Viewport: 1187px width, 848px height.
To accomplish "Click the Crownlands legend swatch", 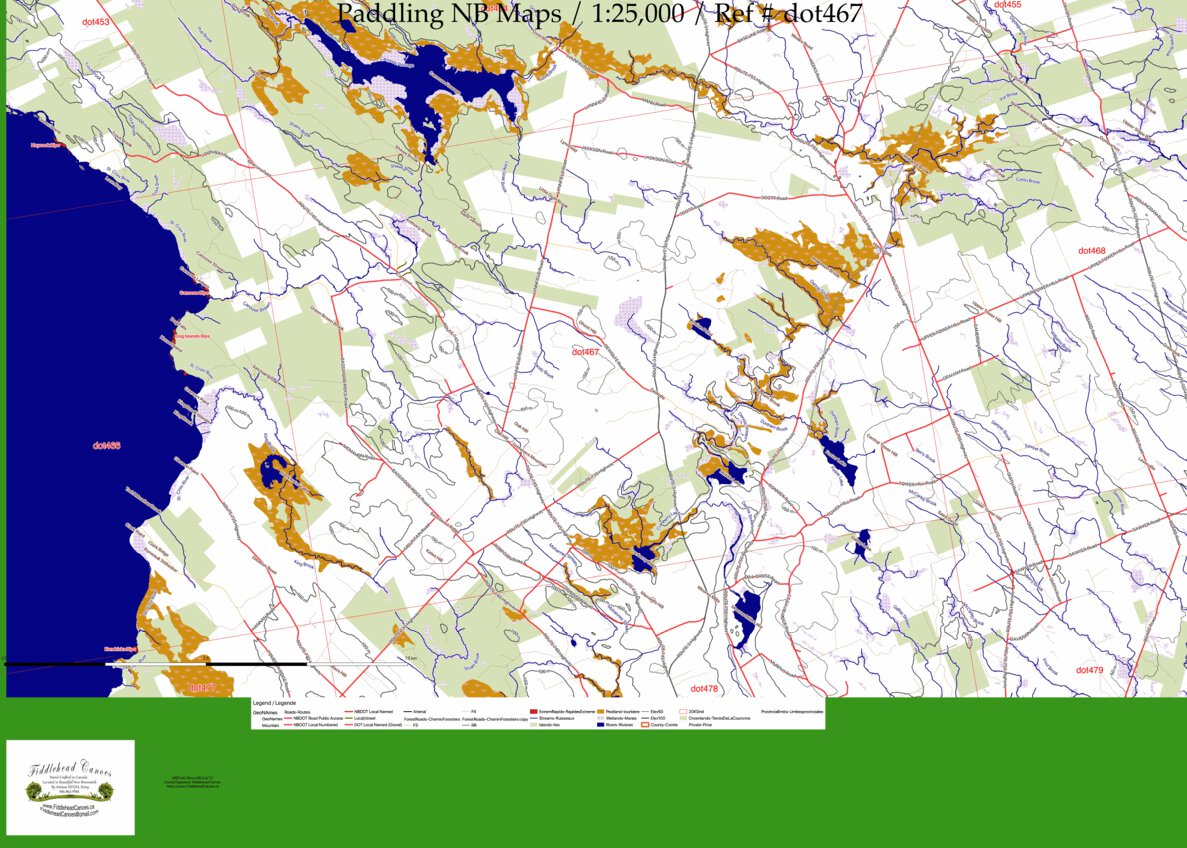I will pyautogui.click(x=684, y=719).
